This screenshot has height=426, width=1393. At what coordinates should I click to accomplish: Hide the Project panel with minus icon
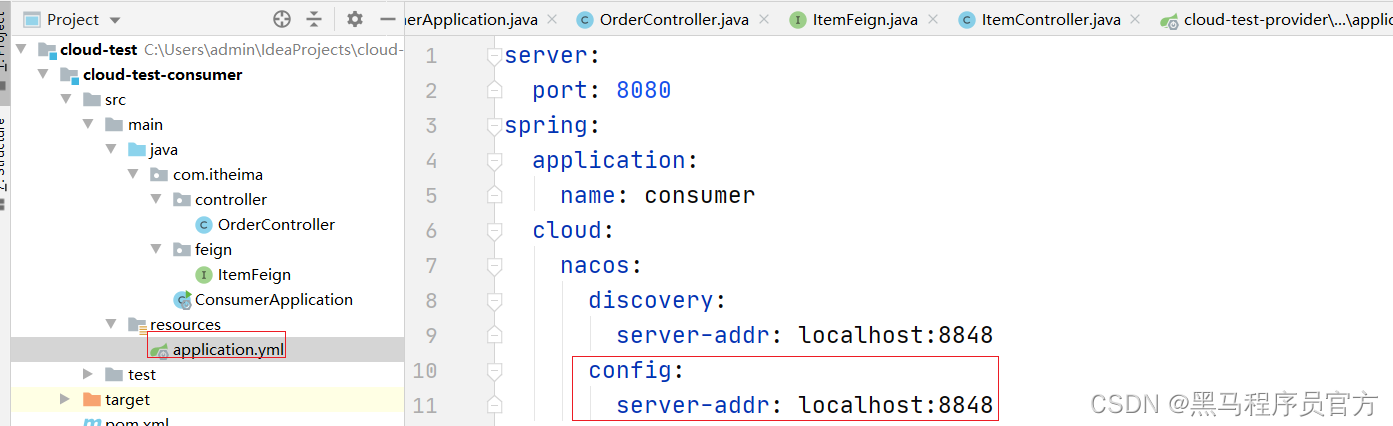pyautogui.click(x=388, y=19)
